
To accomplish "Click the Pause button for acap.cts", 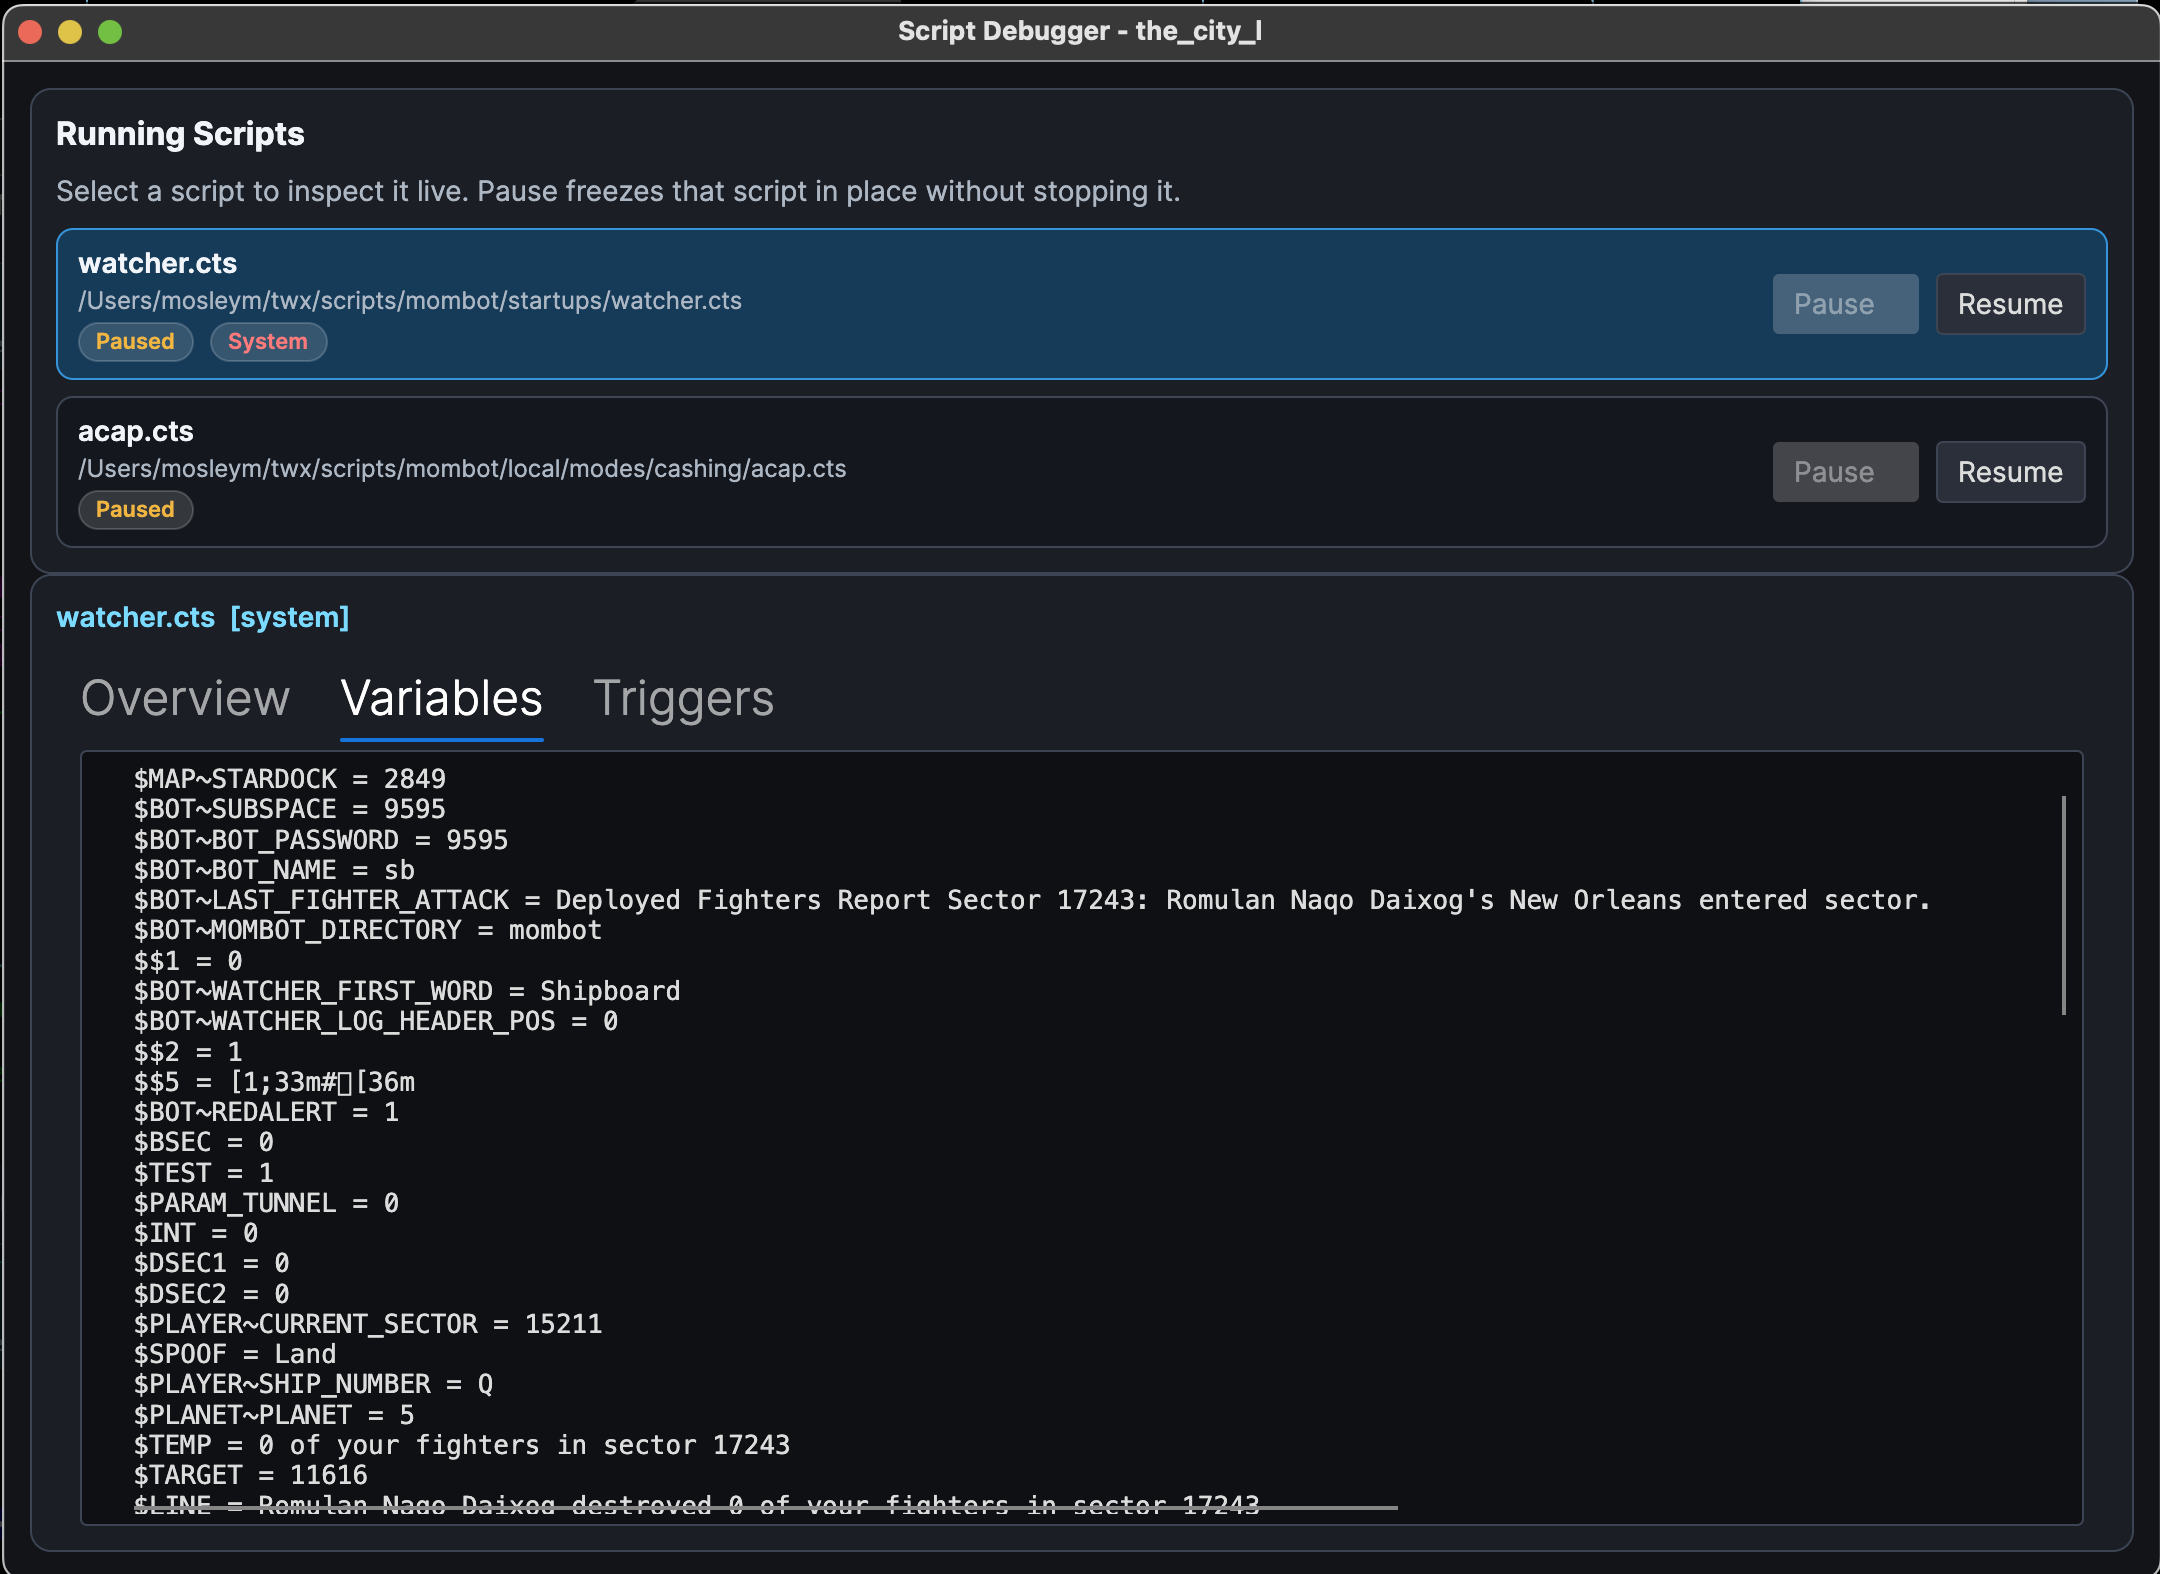I will [1845, 472].
